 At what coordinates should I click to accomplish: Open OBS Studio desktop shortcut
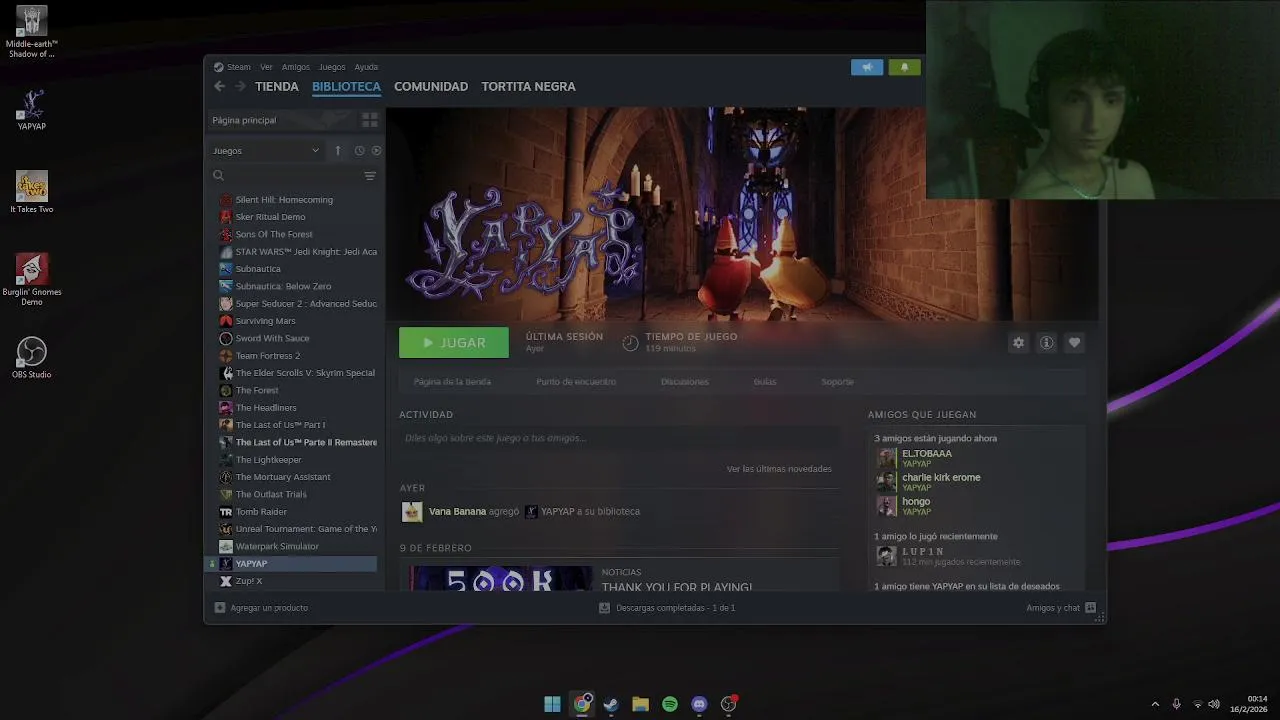pyautogui.click(x=32, y=358)
